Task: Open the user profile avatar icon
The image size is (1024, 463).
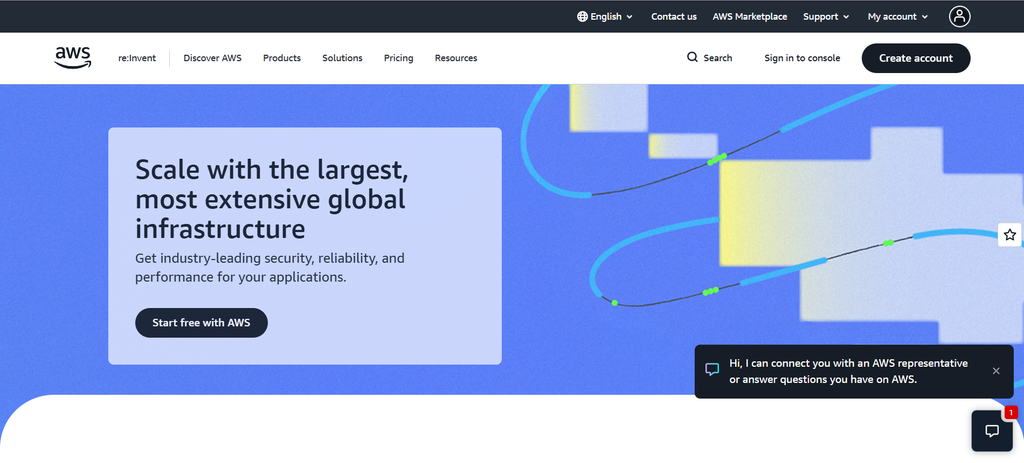Action: 959,16
